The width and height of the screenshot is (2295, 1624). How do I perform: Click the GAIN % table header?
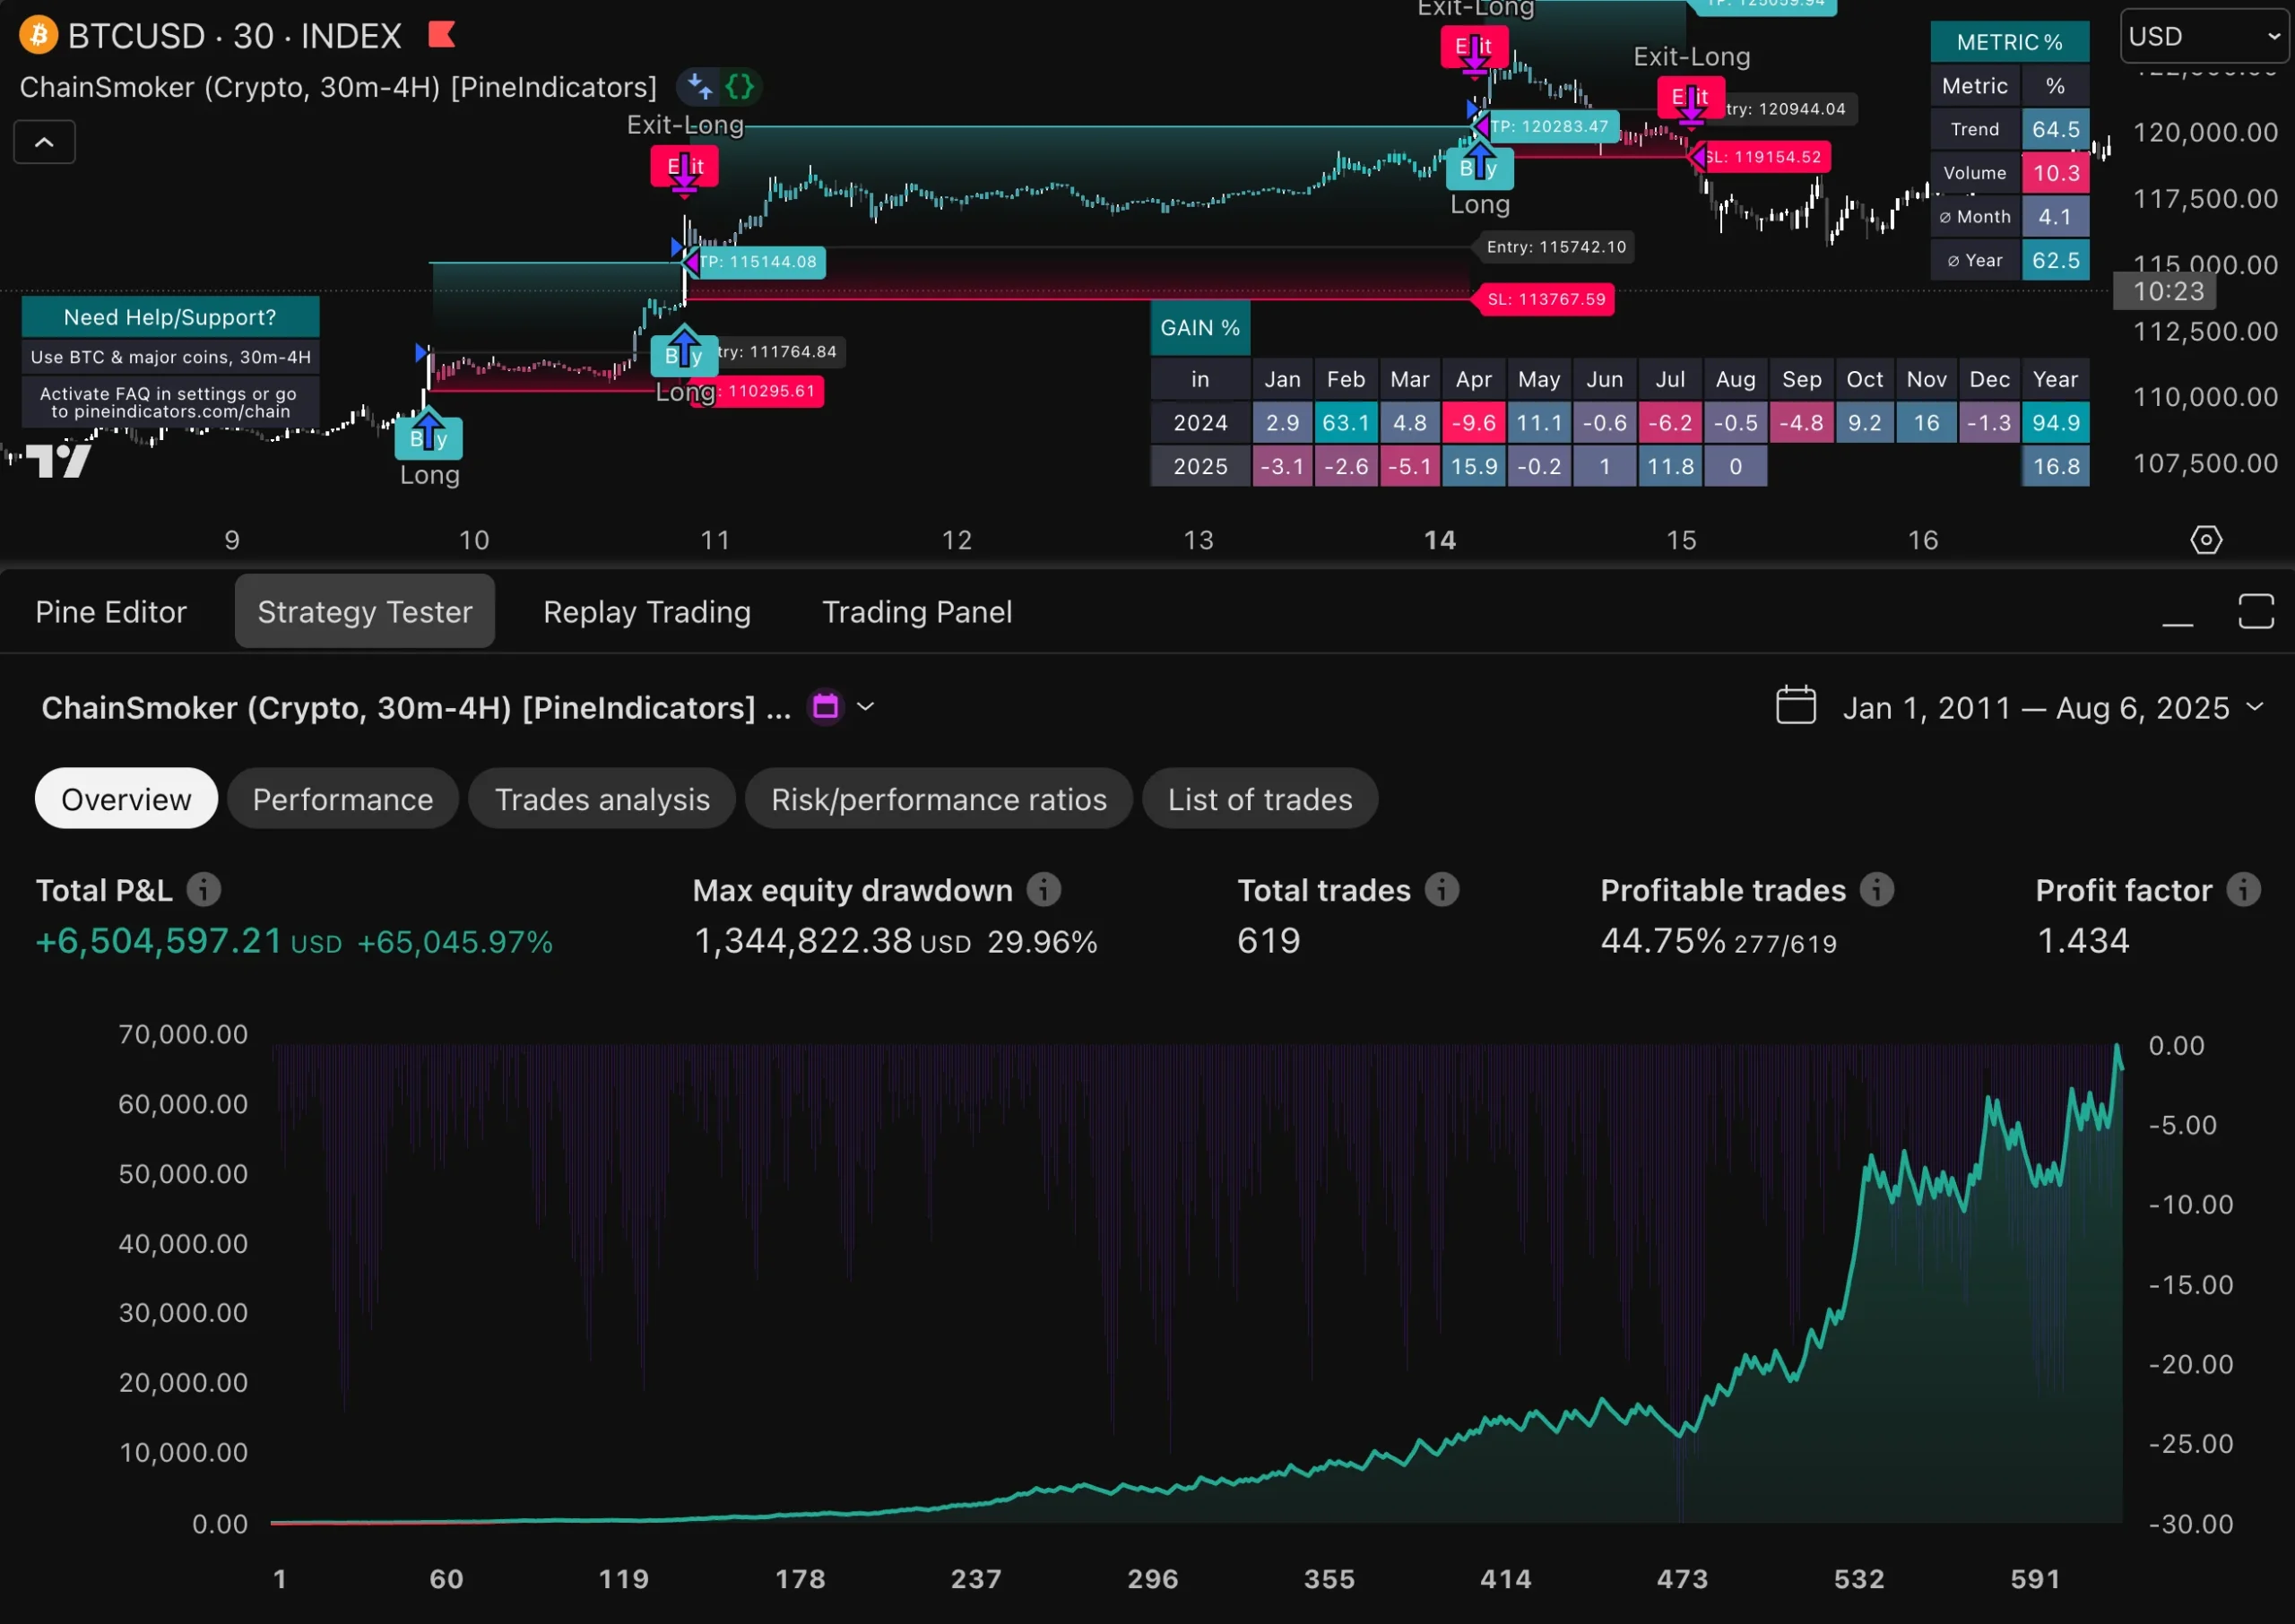pos(1200,328)
